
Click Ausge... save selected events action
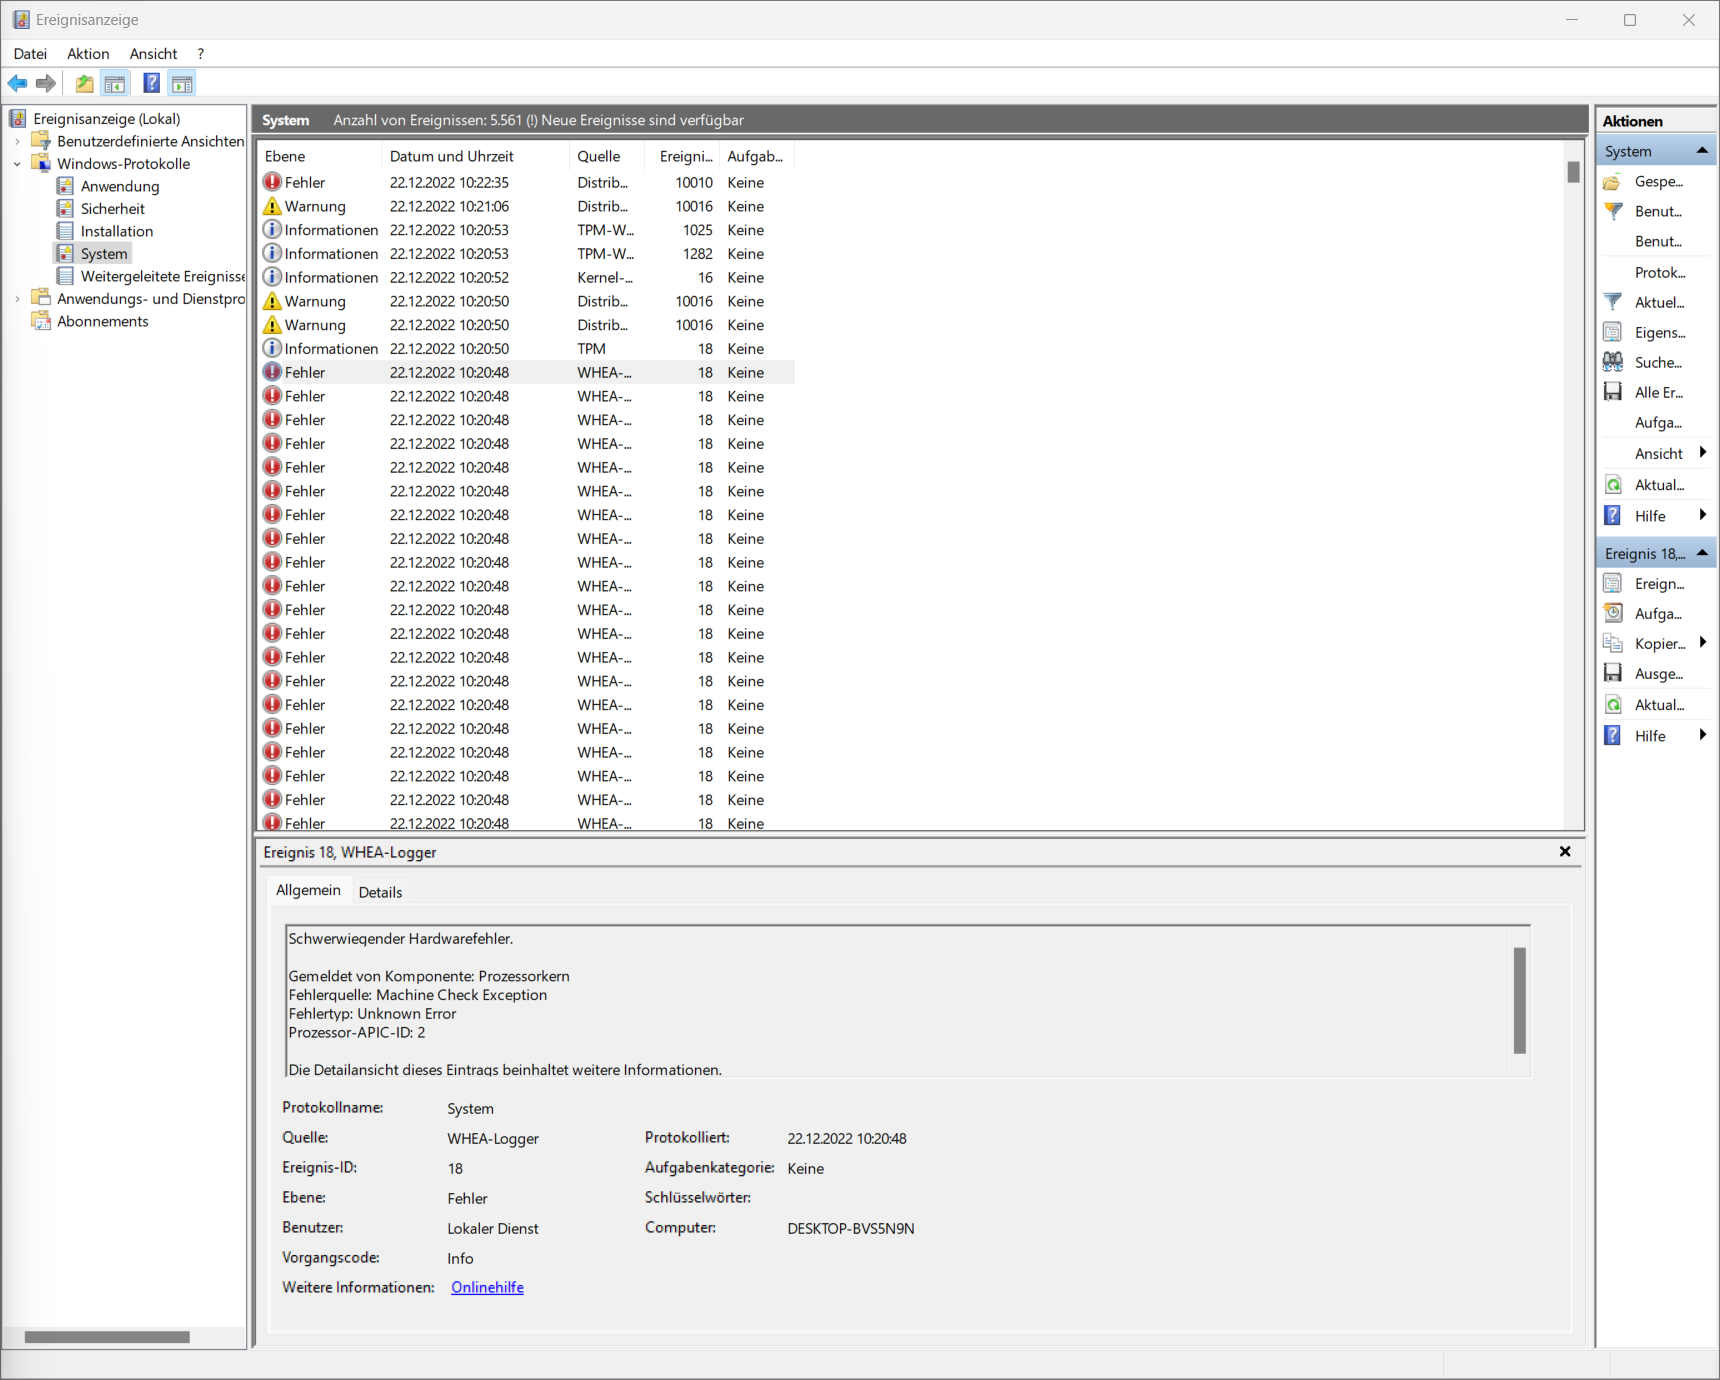1655,674
